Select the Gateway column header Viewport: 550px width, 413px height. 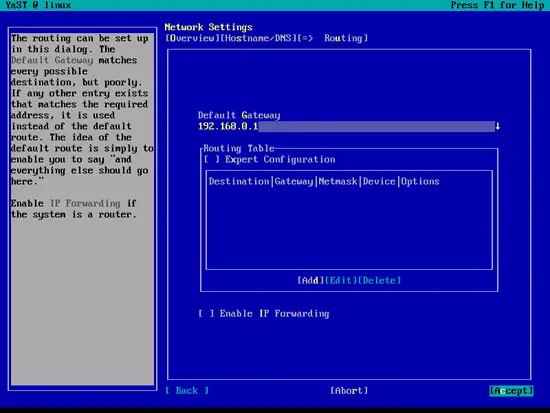click(294, 181)
